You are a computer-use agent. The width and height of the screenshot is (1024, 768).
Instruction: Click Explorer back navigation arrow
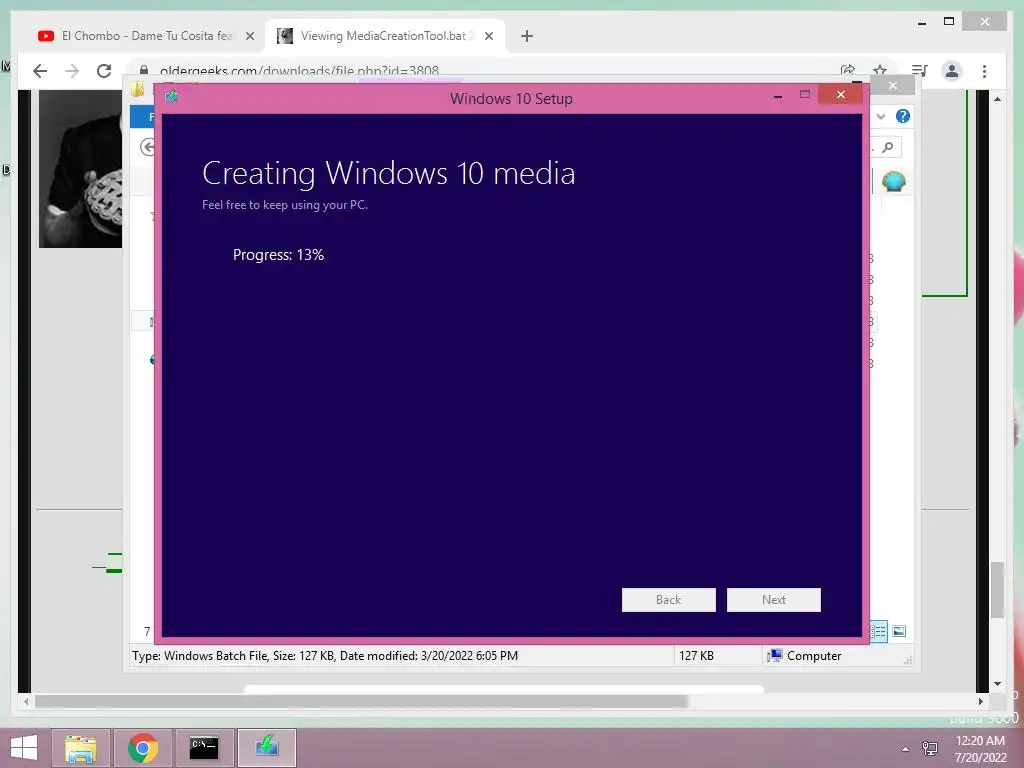[148, 147]
